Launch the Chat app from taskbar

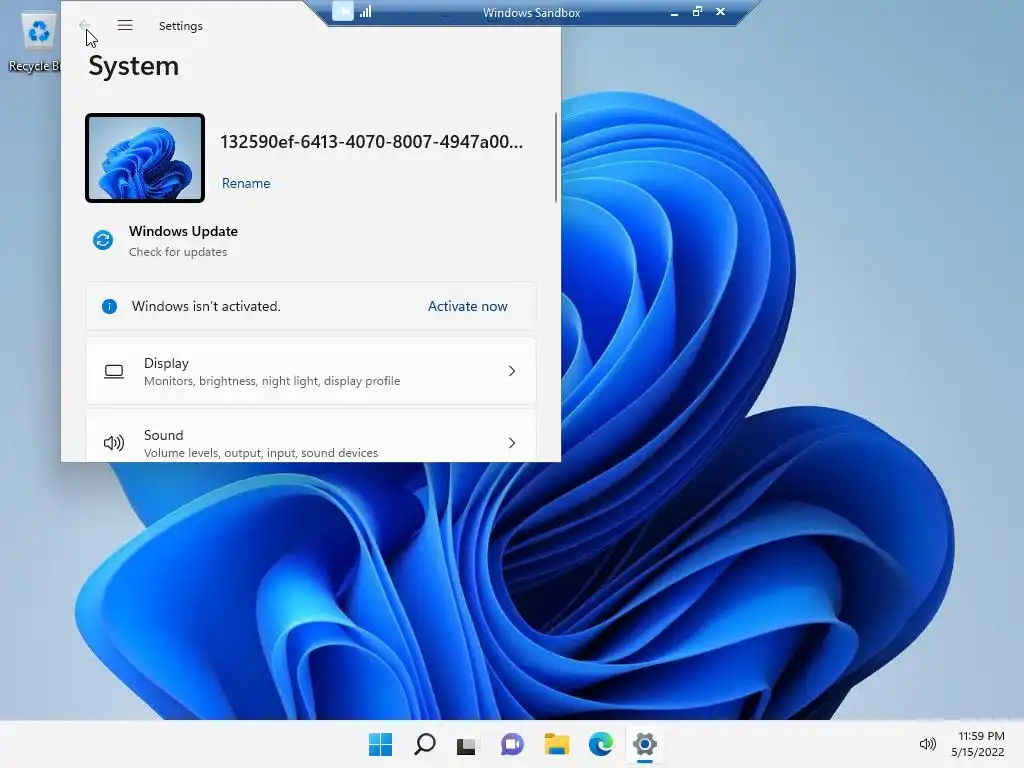pyautogui.click(x=512, y=744)
